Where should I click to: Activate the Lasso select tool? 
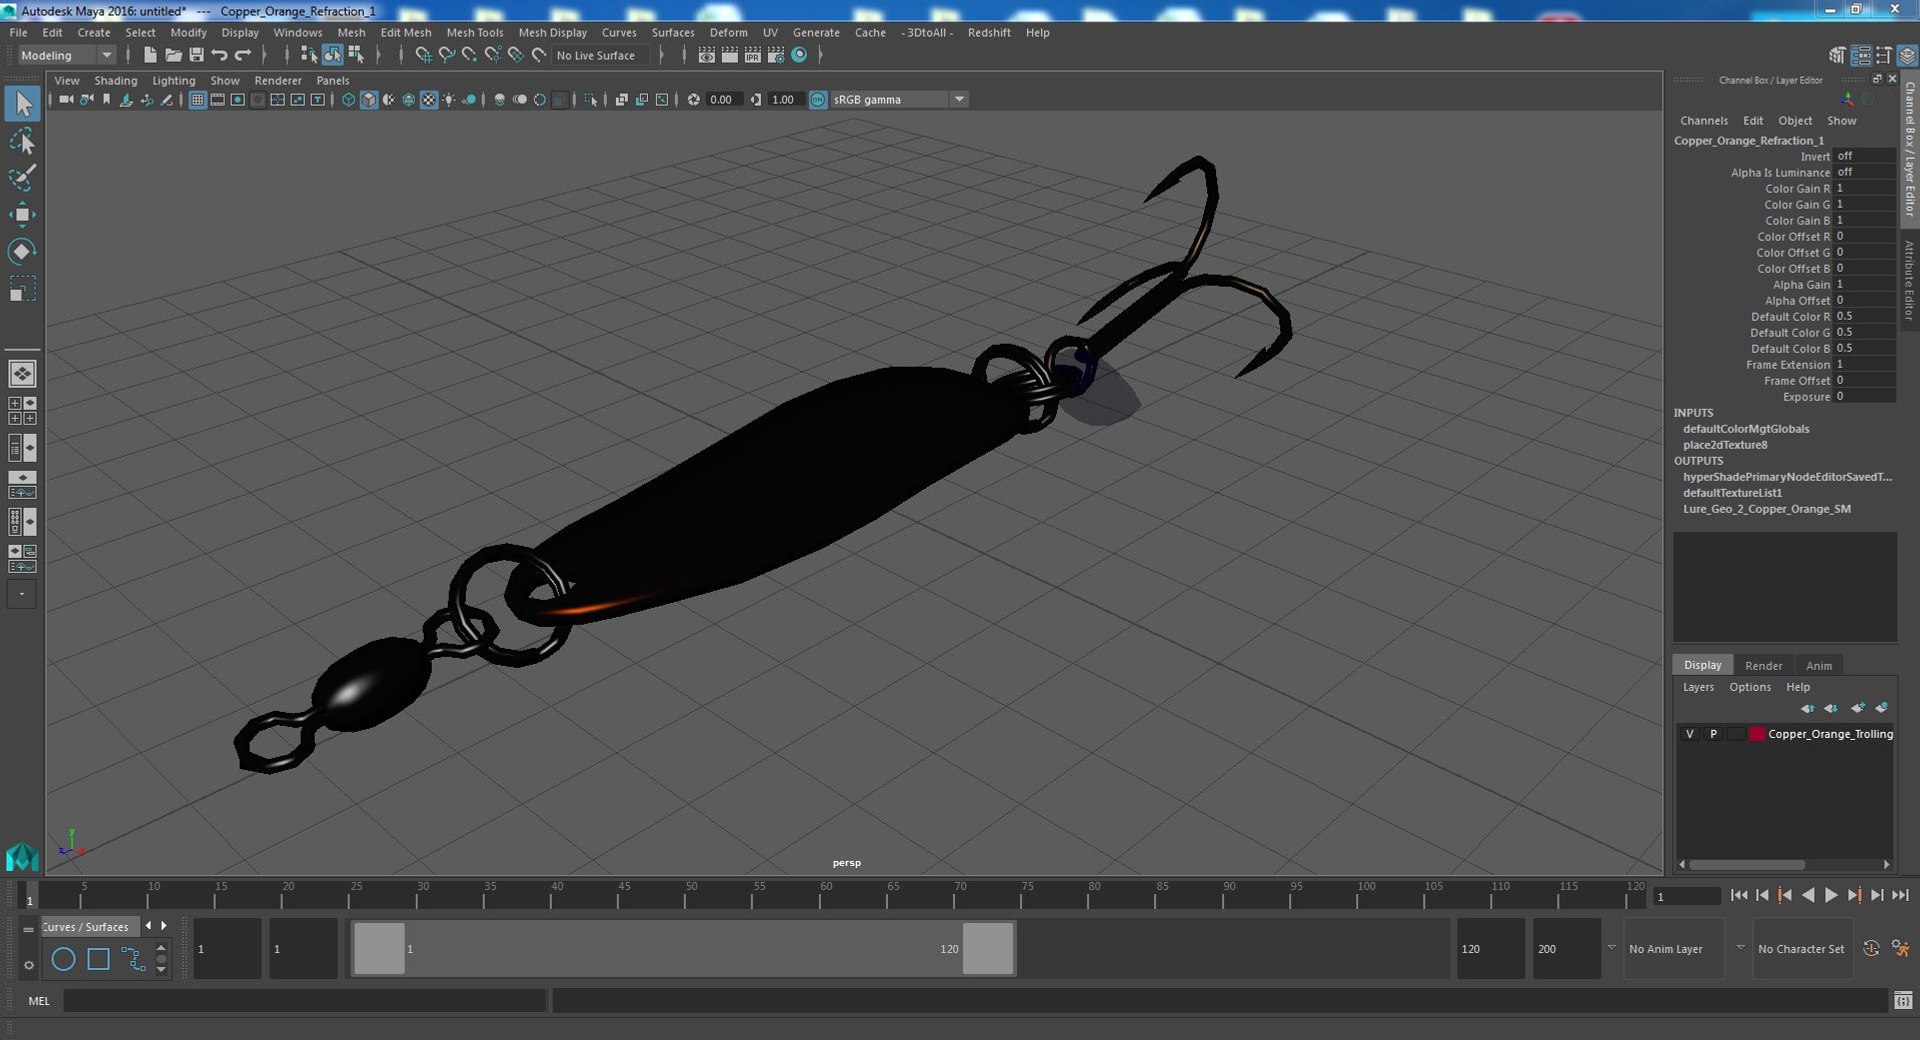(22, 141)
